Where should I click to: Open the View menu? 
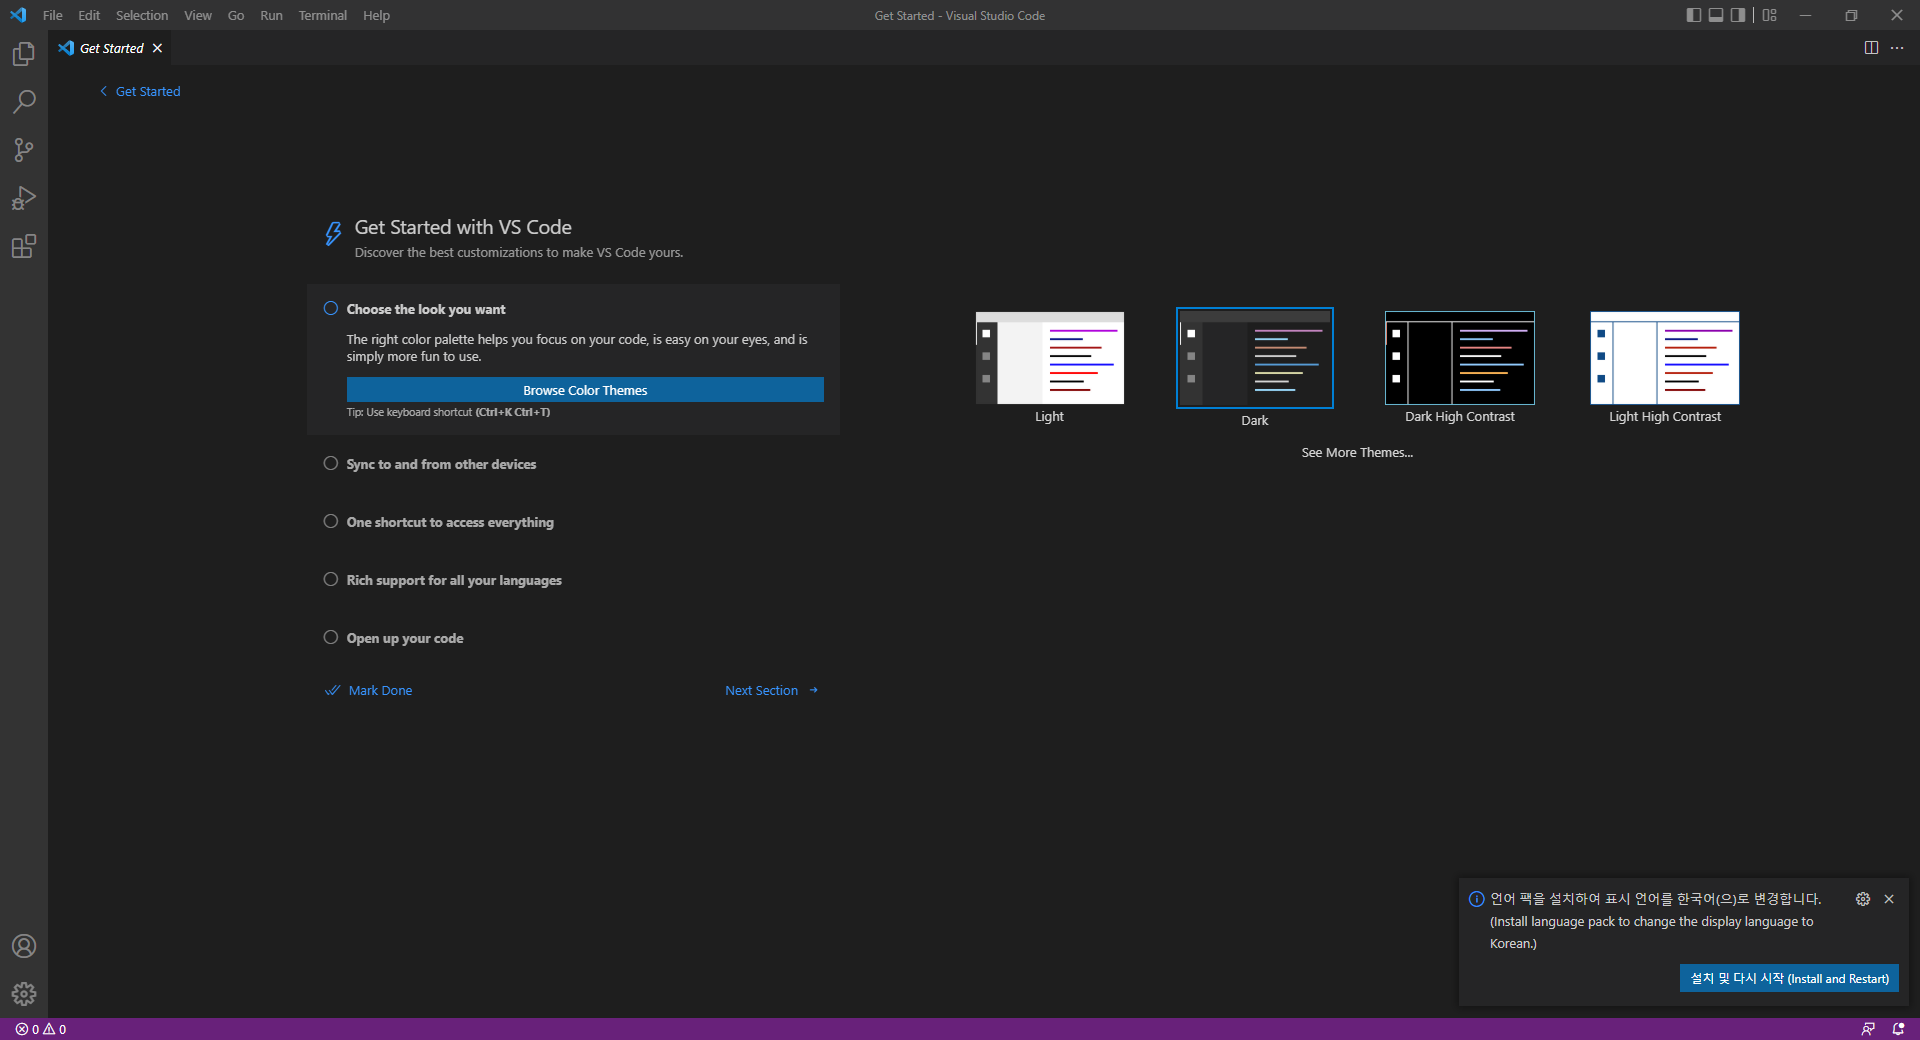click(x=198, y=15)
